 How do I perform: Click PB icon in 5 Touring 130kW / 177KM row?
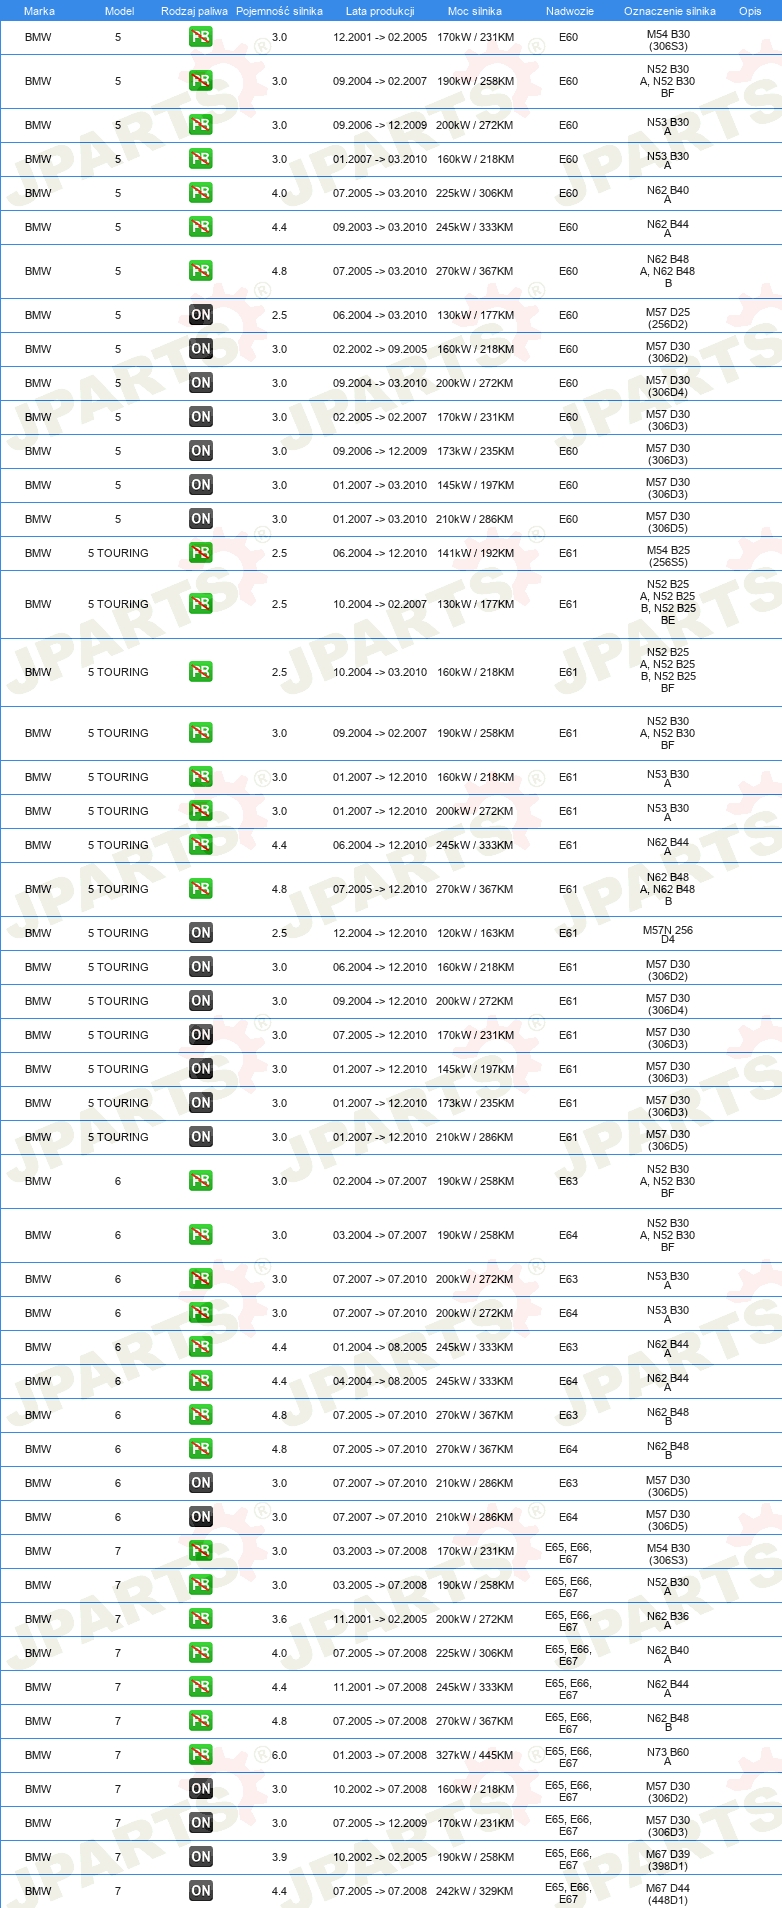(200, 604)
